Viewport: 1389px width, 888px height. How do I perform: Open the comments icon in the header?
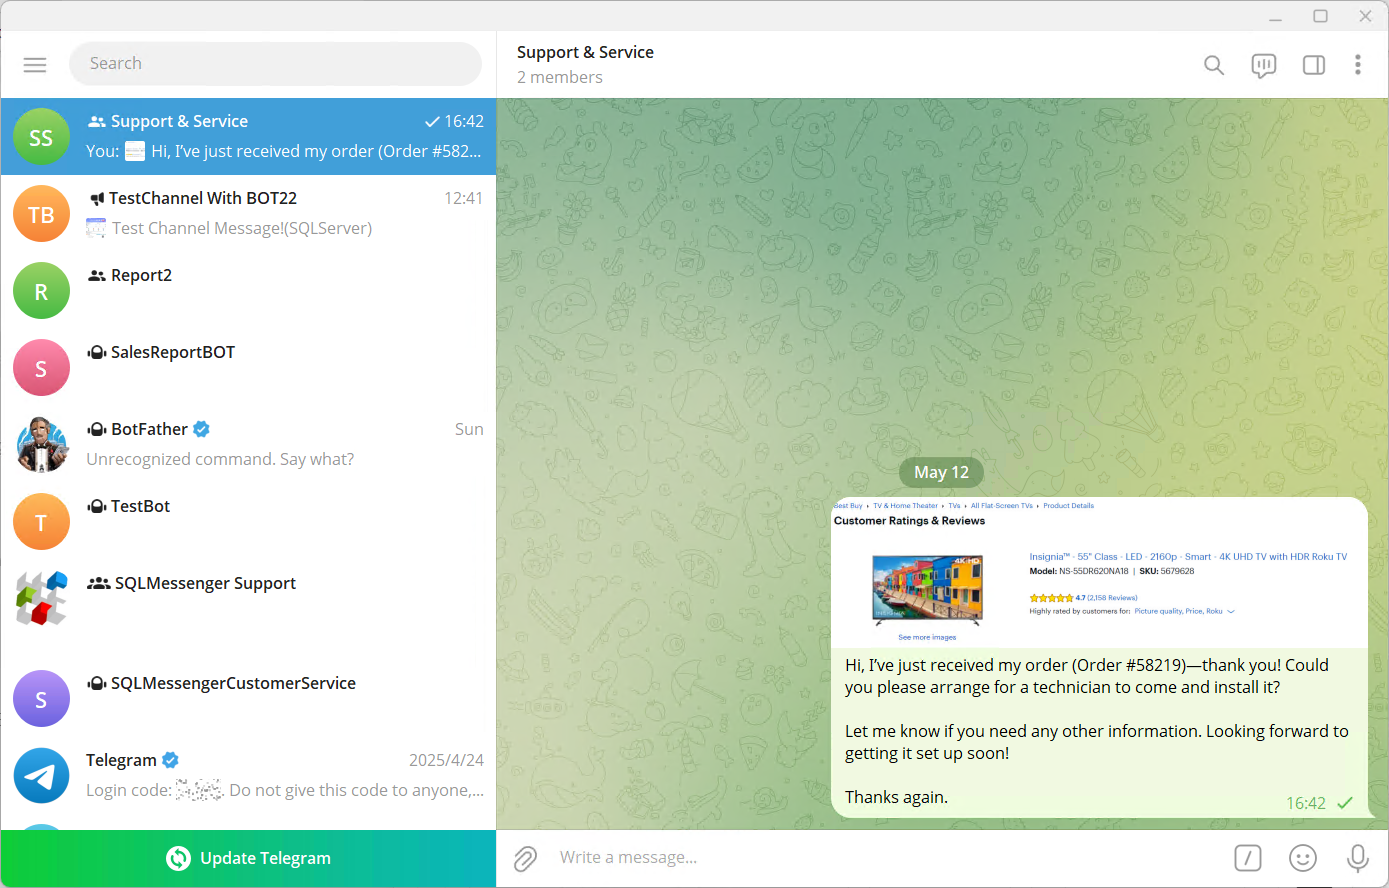1264,65
